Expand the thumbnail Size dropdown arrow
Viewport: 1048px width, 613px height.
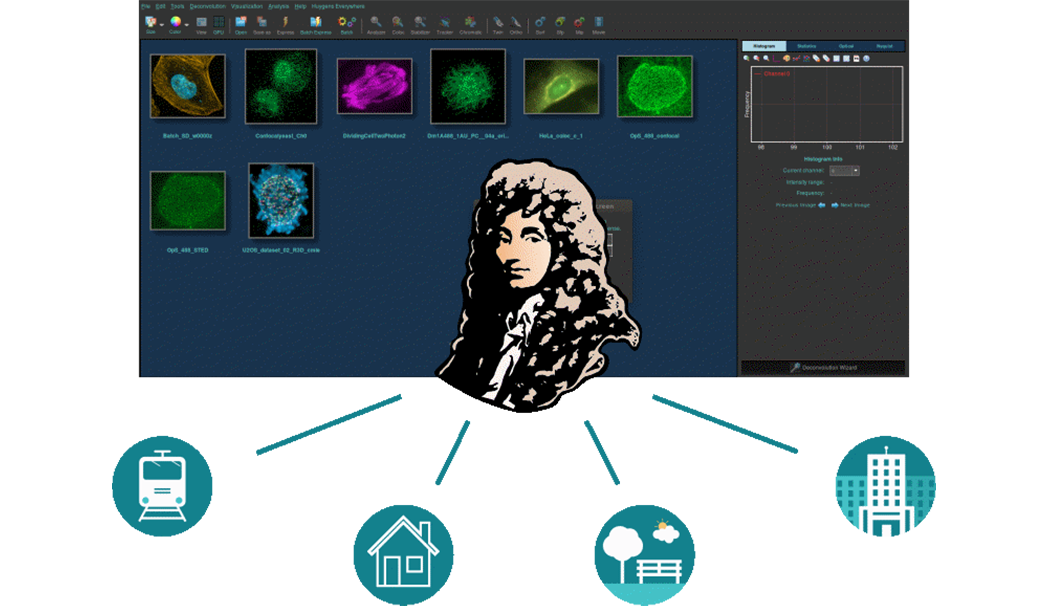click(161, 22)
